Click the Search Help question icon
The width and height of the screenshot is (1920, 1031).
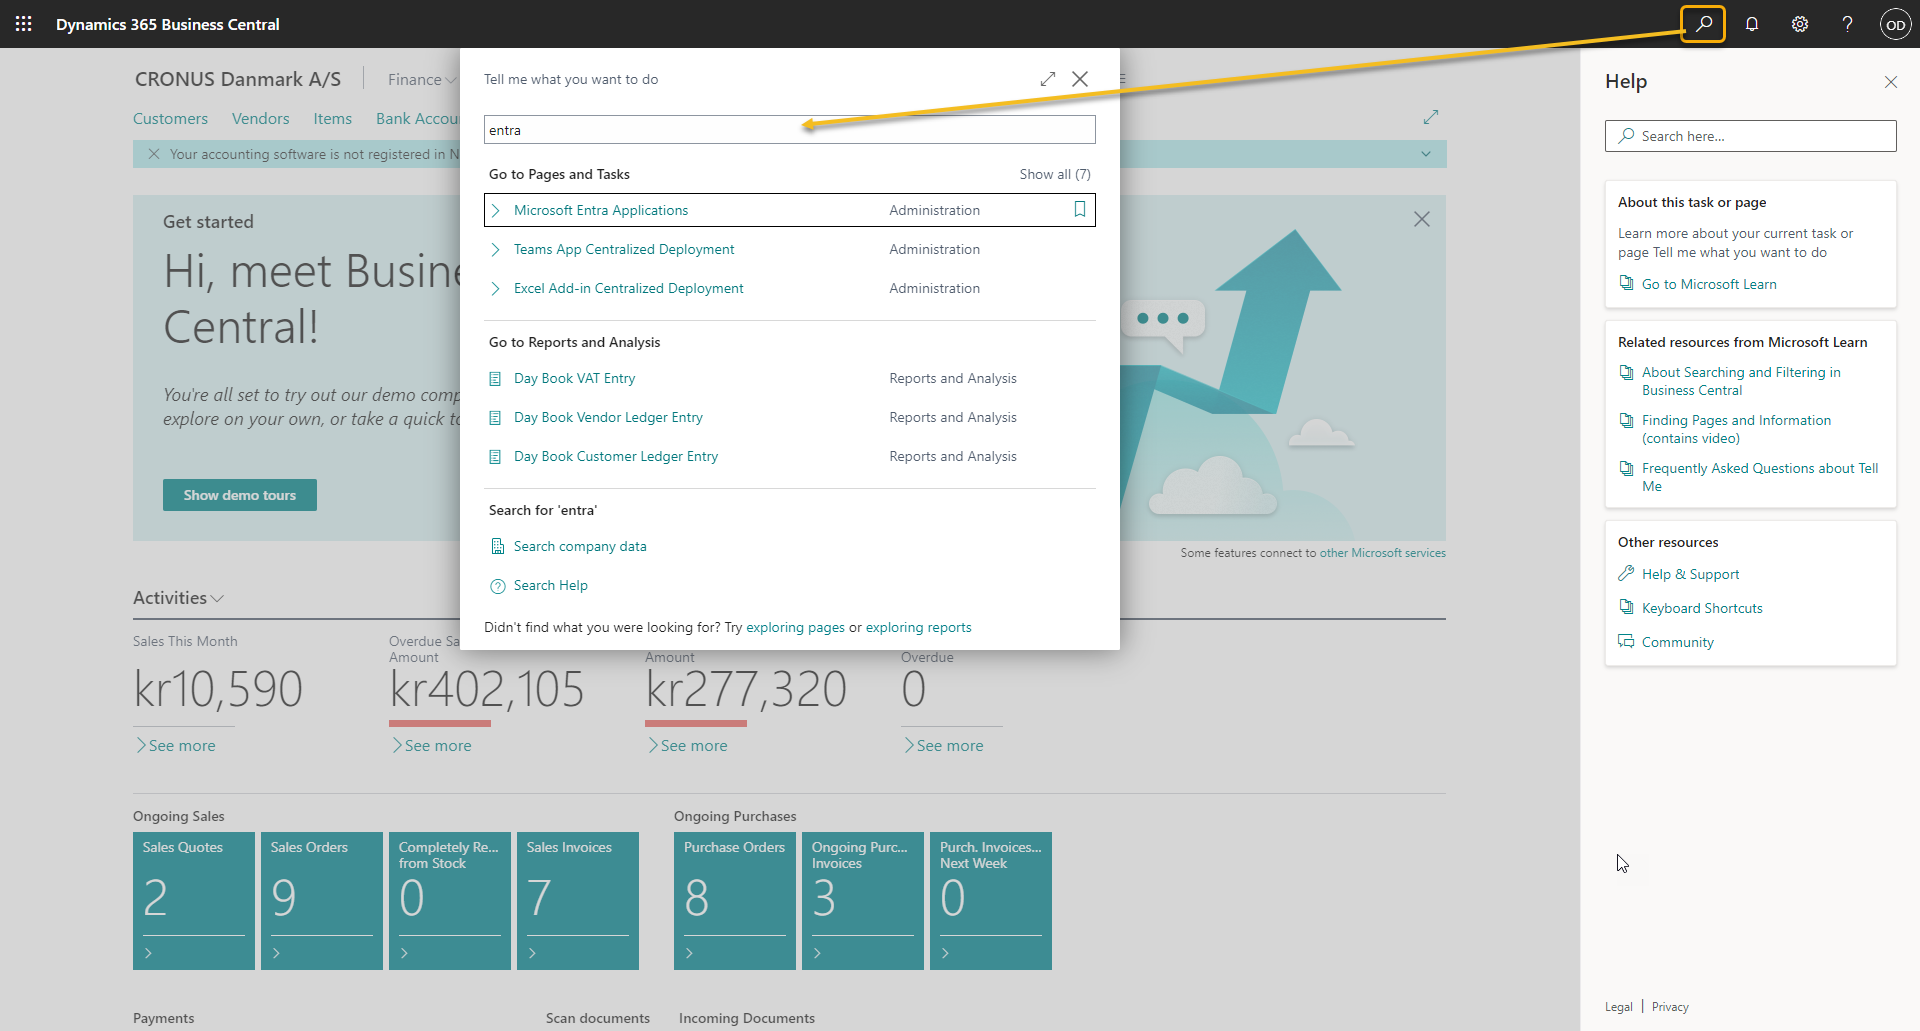point(497,586)
